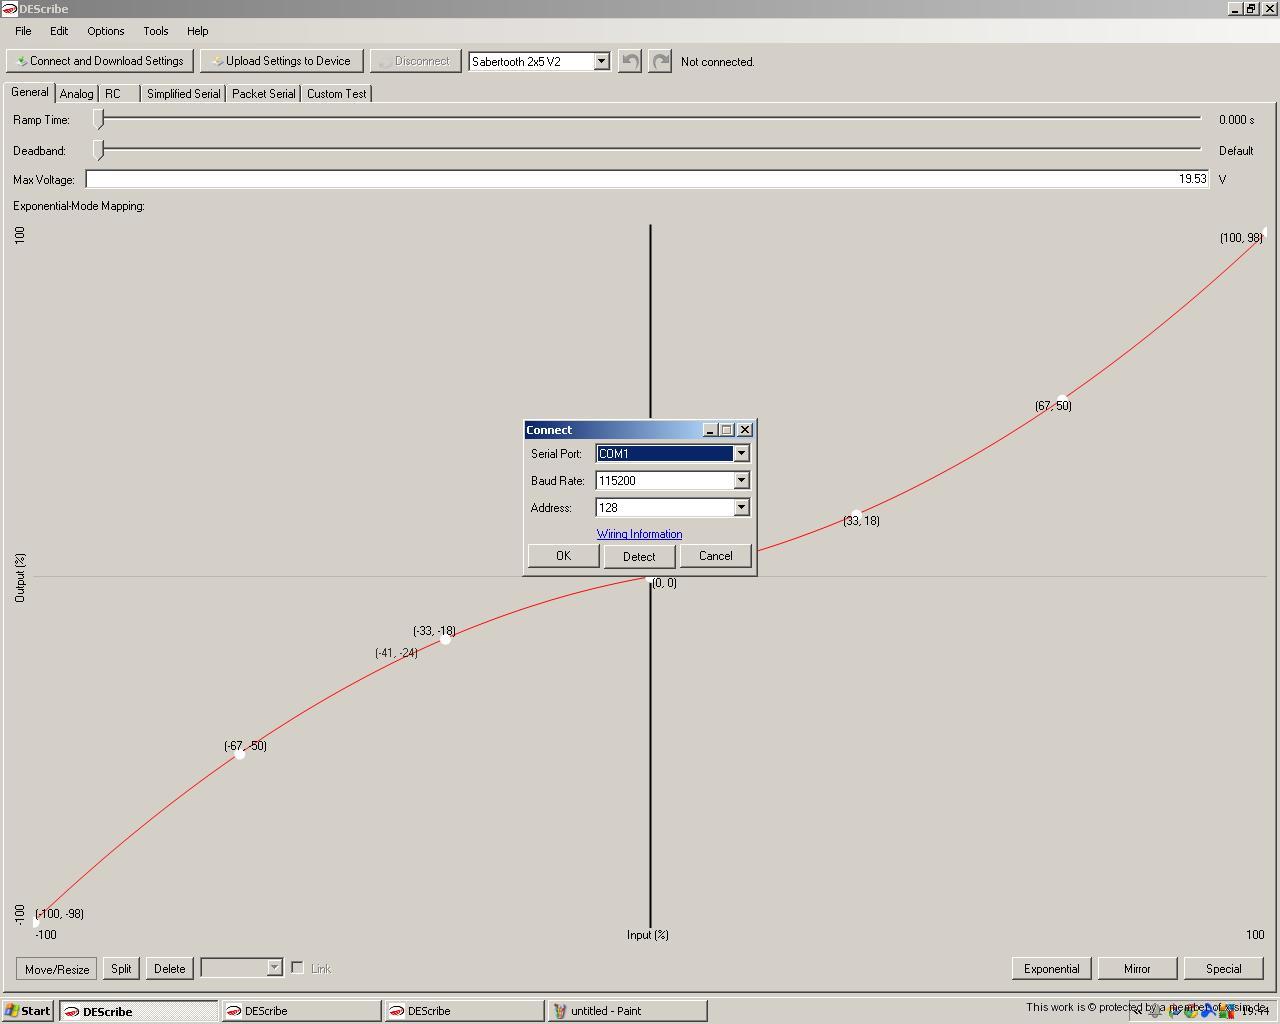Open the Wiring Information link
This screenshot has height=1024, width=1280.
[x=639, y=534]
